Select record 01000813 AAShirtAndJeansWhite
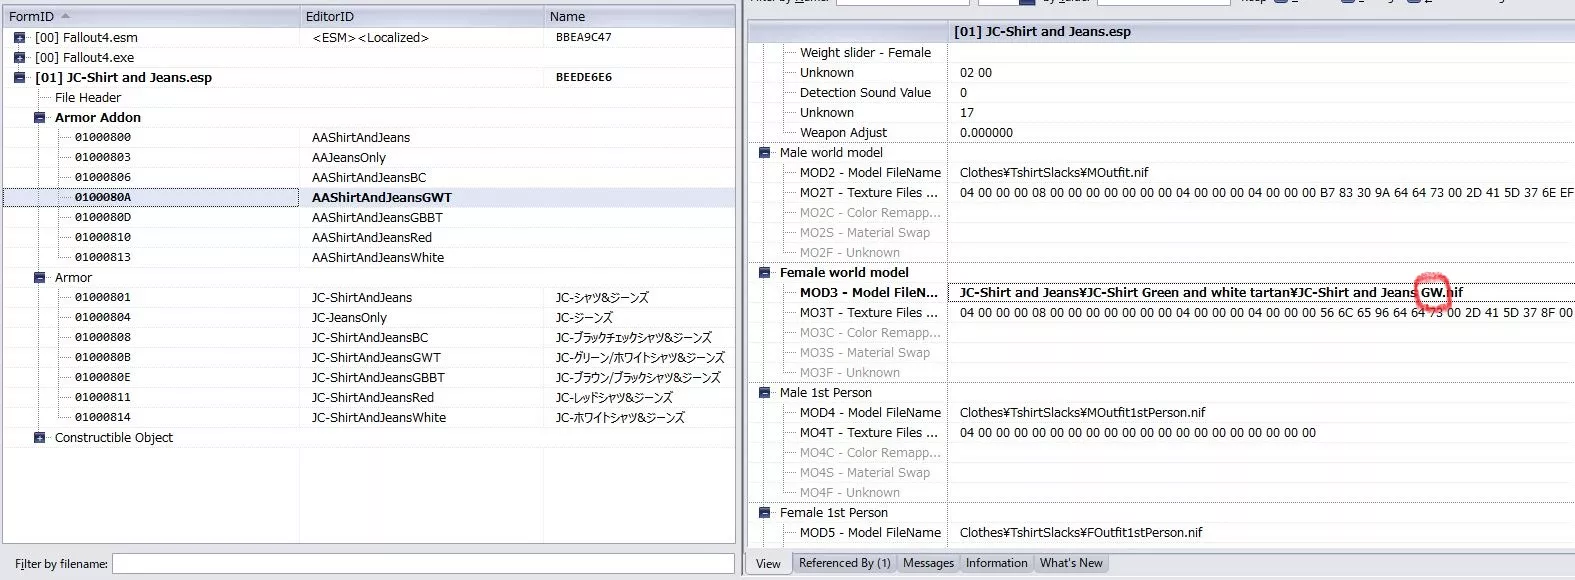The image size is (1575, 580). click(x=369, y=257)
